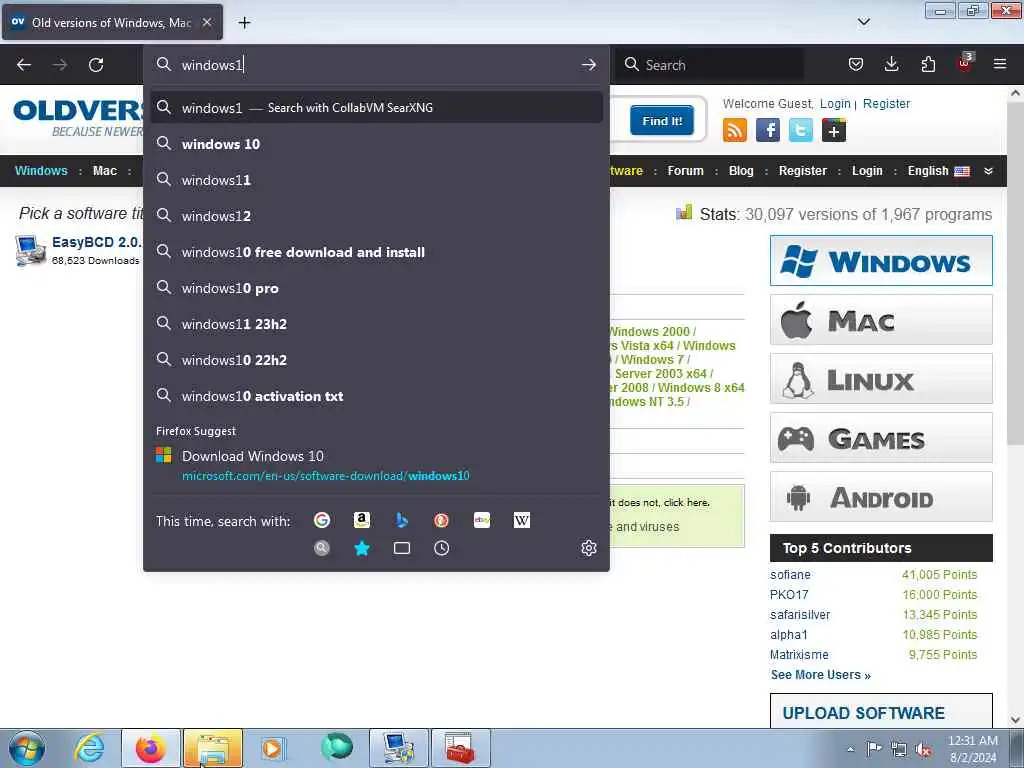Click the eBay one-off search icon
1024x768 pixels.
tap(482, 520)
